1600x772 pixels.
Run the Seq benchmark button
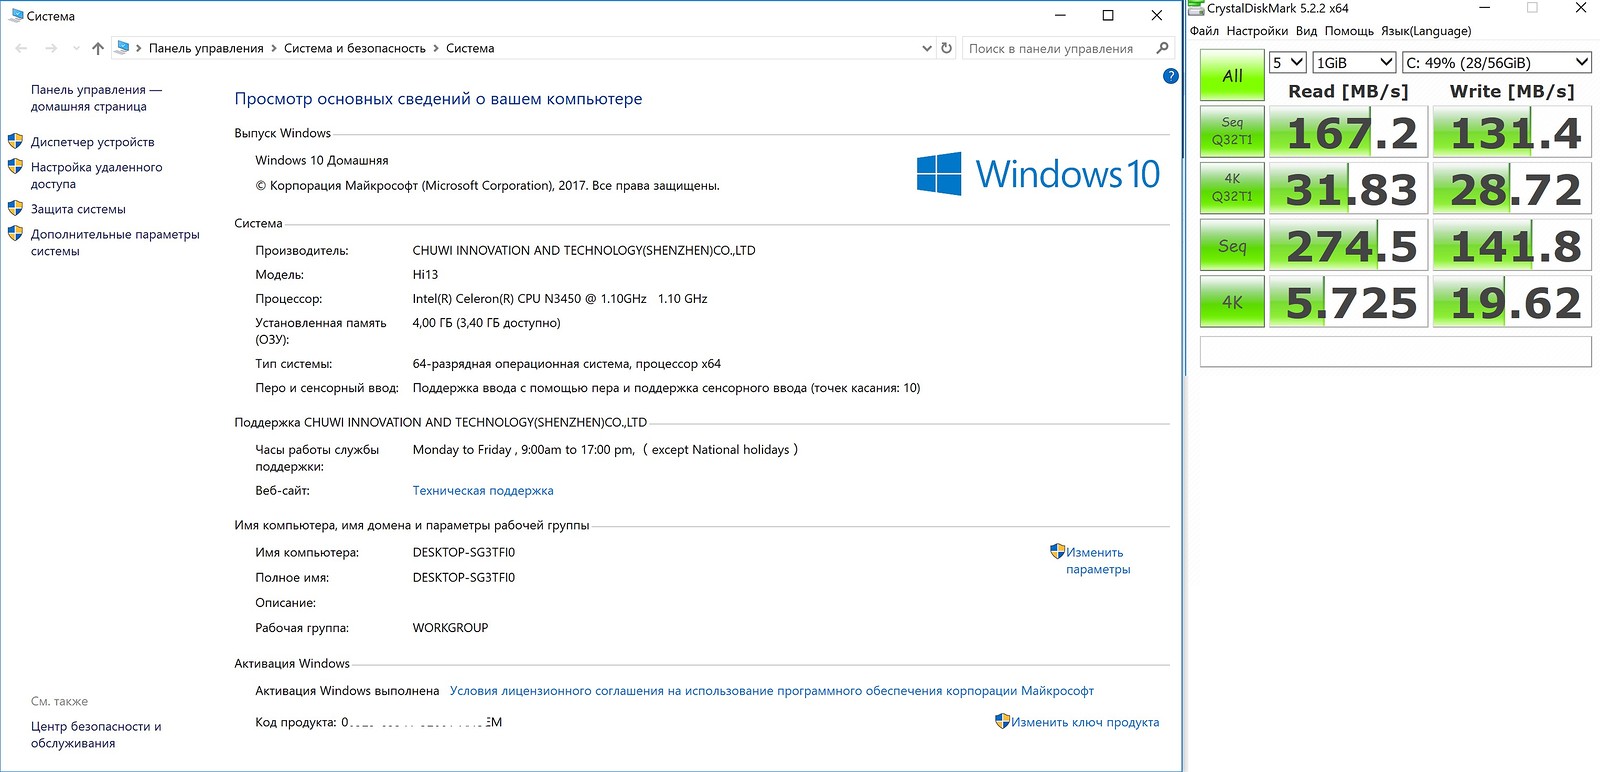pyautogui.click(x=1232, y=245)
